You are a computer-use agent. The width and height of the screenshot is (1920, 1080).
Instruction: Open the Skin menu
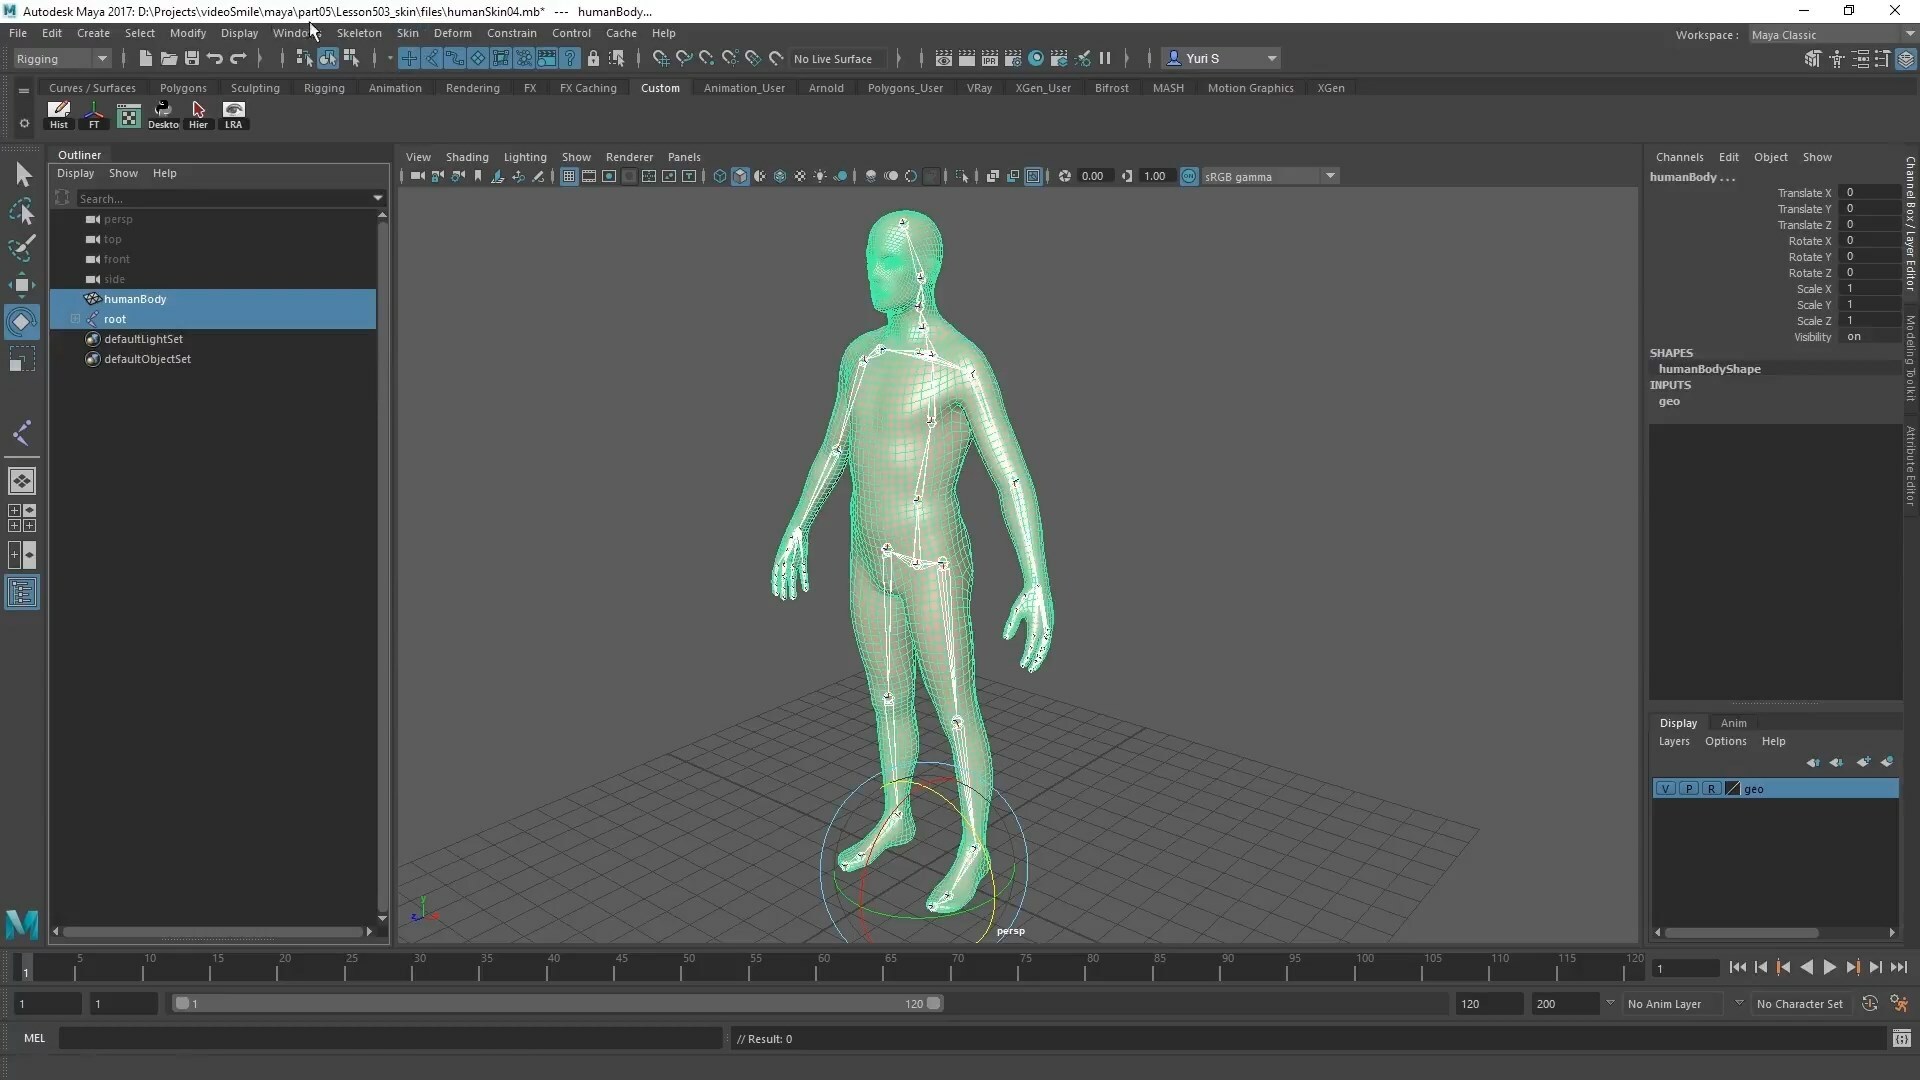[x=407, y=33]
